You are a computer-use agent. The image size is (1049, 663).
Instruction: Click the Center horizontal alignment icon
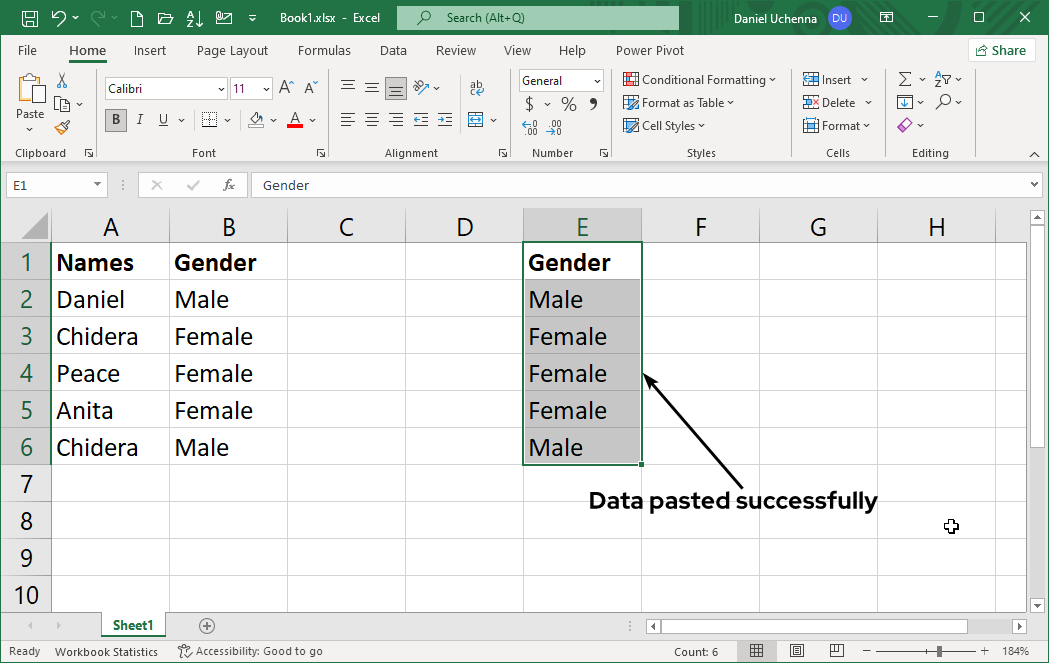point(371,120)
